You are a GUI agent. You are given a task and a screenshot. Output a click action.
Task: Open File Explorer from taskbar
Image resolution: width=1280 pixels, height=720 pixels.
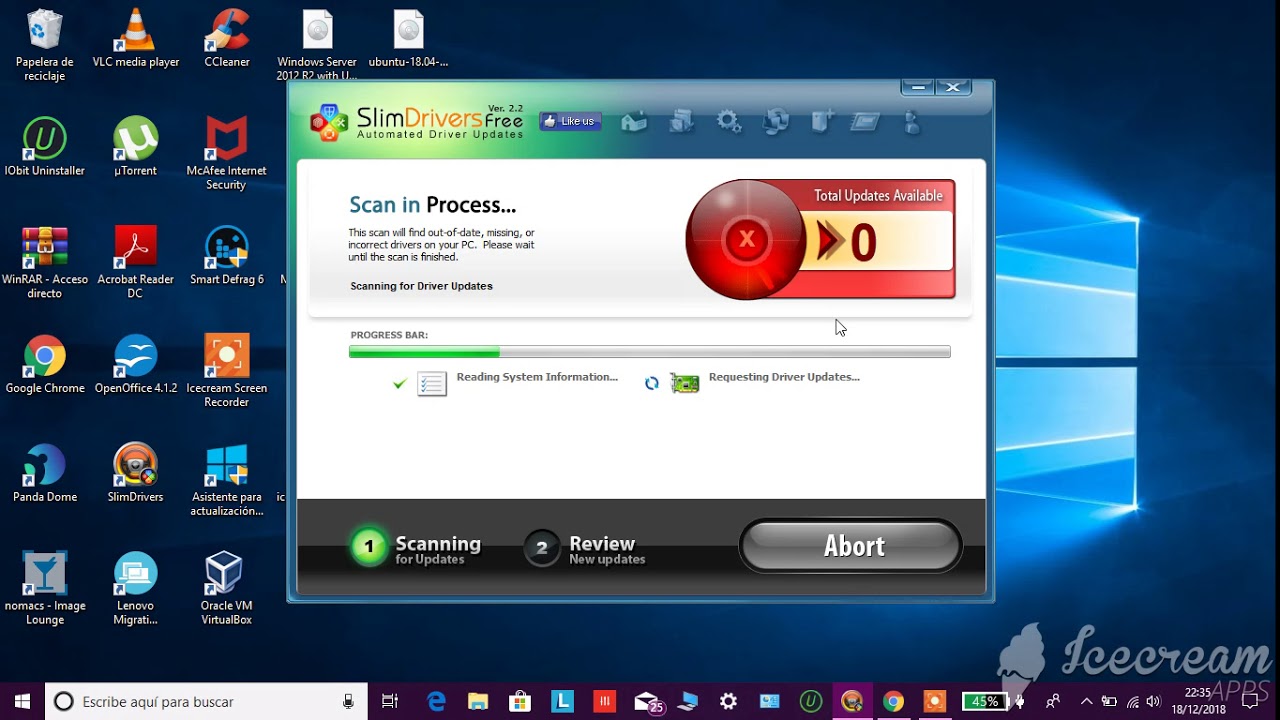coord(479,701)
